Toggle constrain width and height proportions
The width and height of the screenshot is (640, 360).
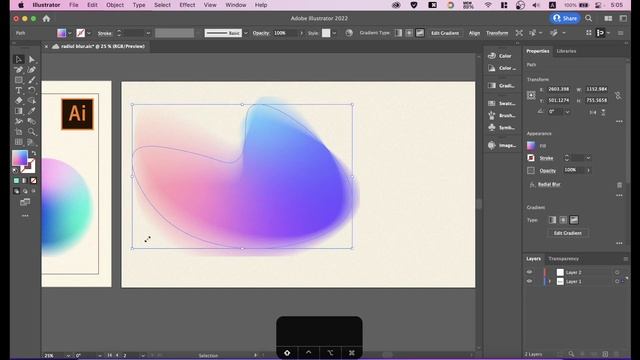[x=618, y=95]
